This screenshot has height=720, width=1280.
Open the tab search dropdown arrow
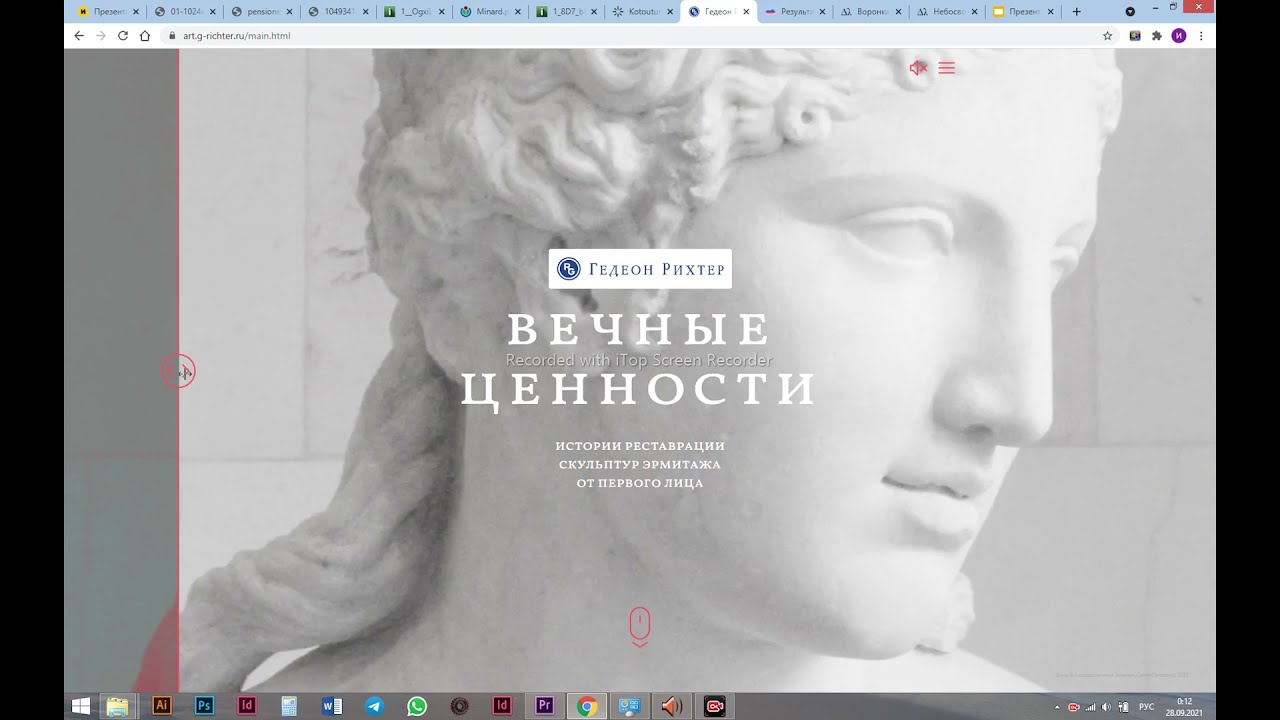(x=1130, y=12)
